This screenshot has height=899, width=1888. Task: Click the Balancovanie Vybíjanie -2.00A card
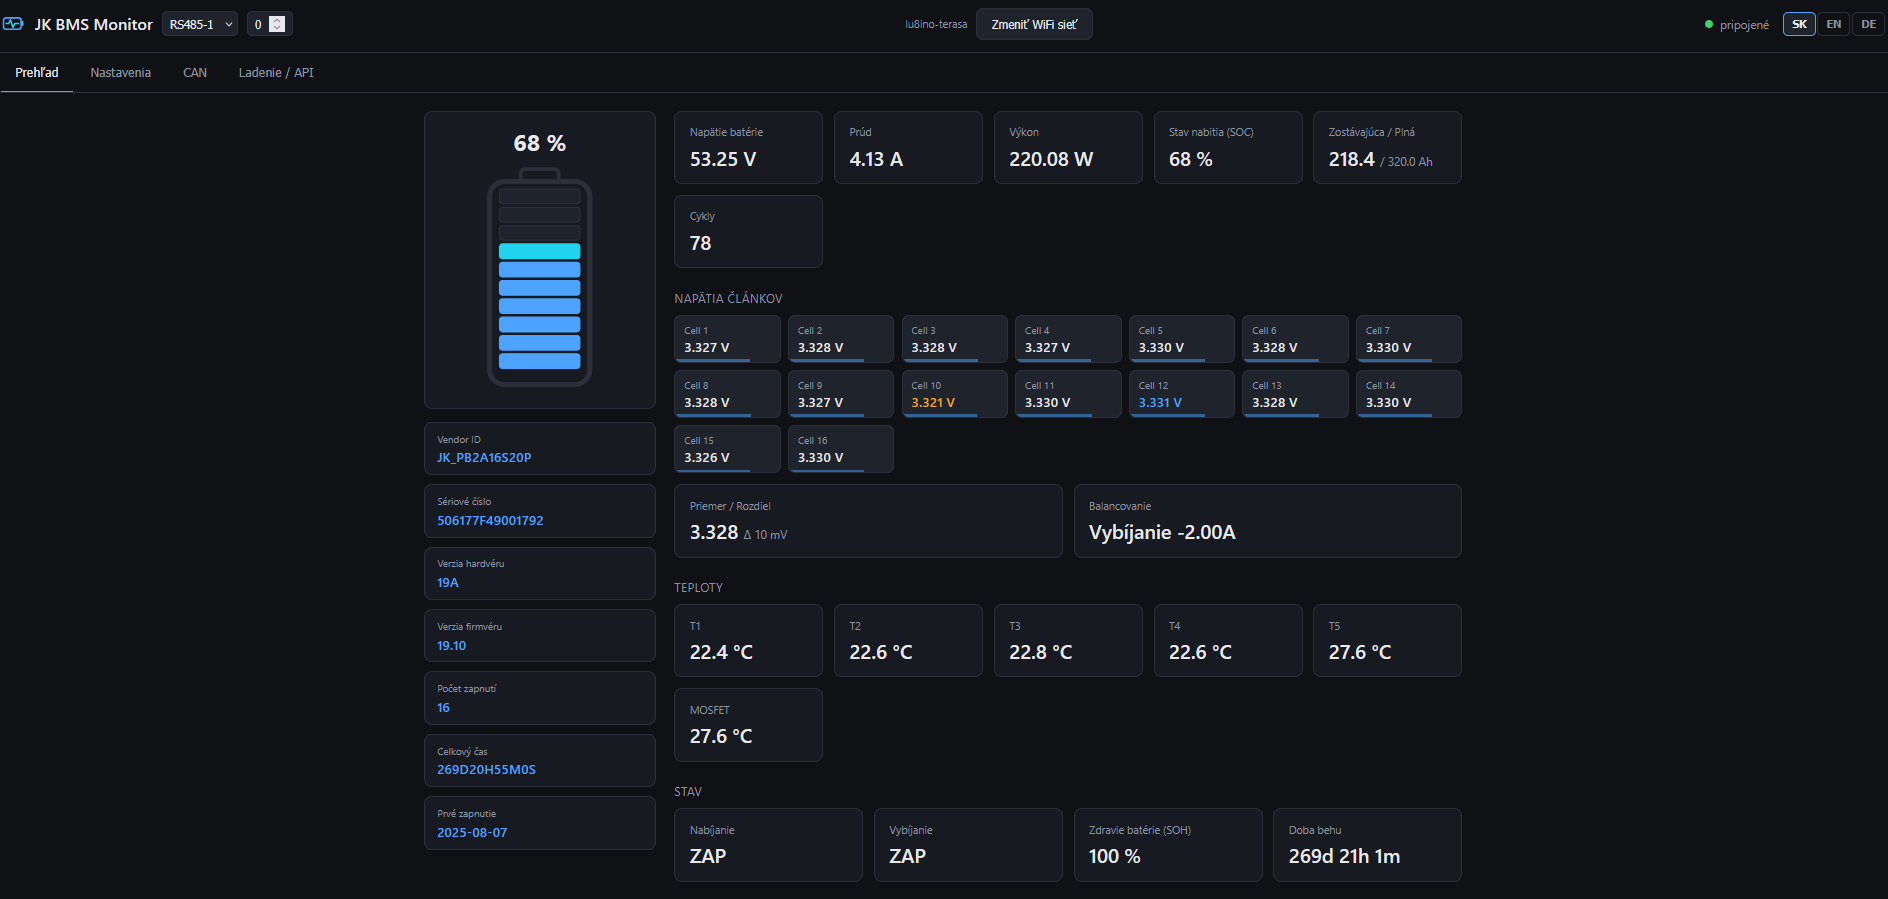[x=1268, y=521]
